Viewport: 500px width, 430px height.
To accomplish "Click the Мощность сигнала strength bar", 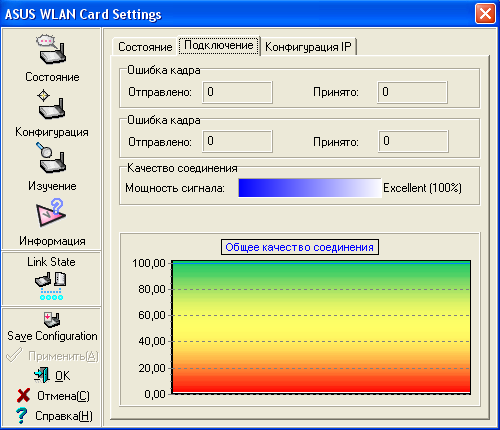I will pos(310,188).
